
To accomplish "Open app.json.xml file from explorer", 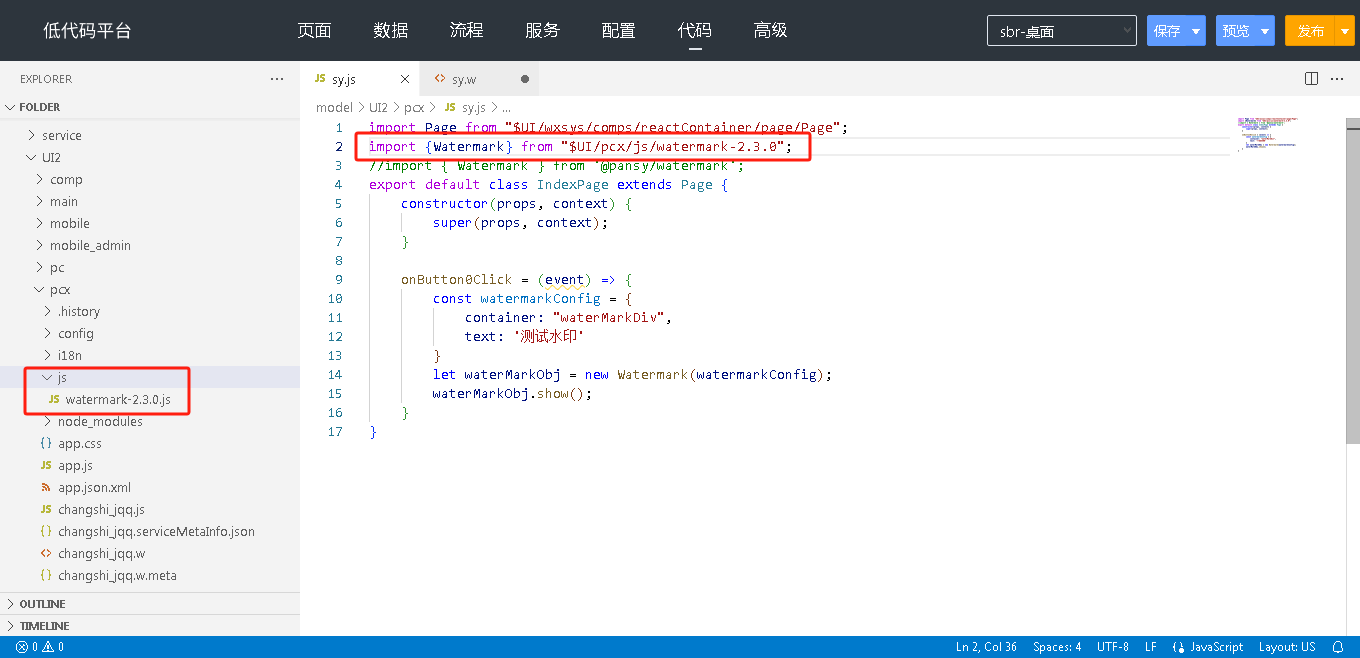I will point(94,488).
